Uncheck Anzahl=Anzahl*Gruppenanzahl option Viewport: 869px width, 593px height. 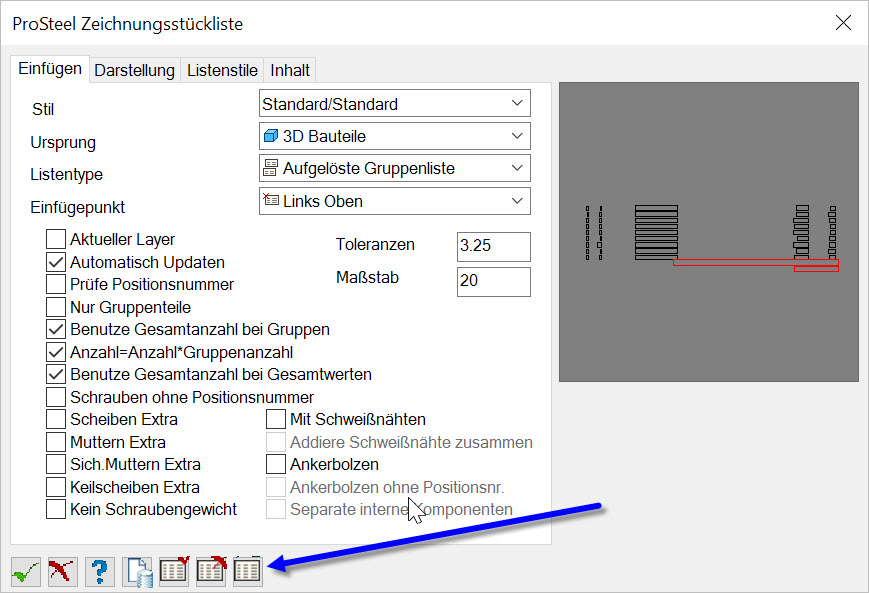click(x=56, y=352)
